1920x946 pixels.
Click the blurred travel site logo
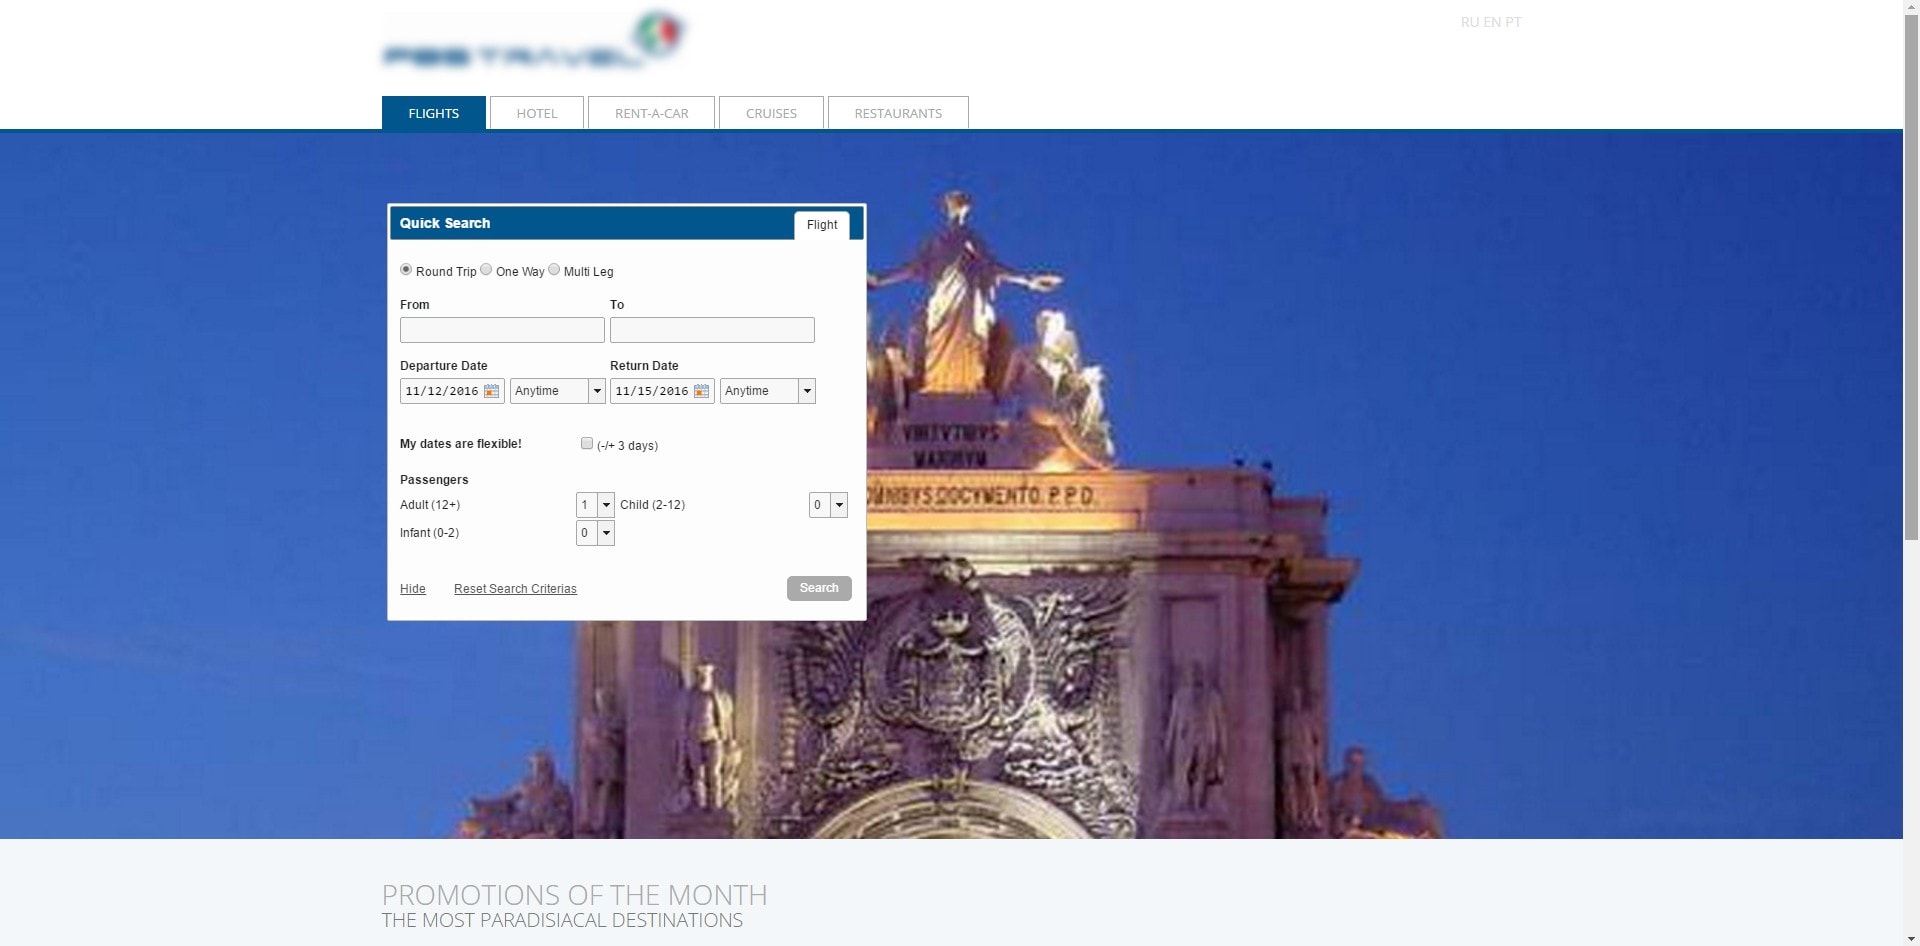point(535,42)
